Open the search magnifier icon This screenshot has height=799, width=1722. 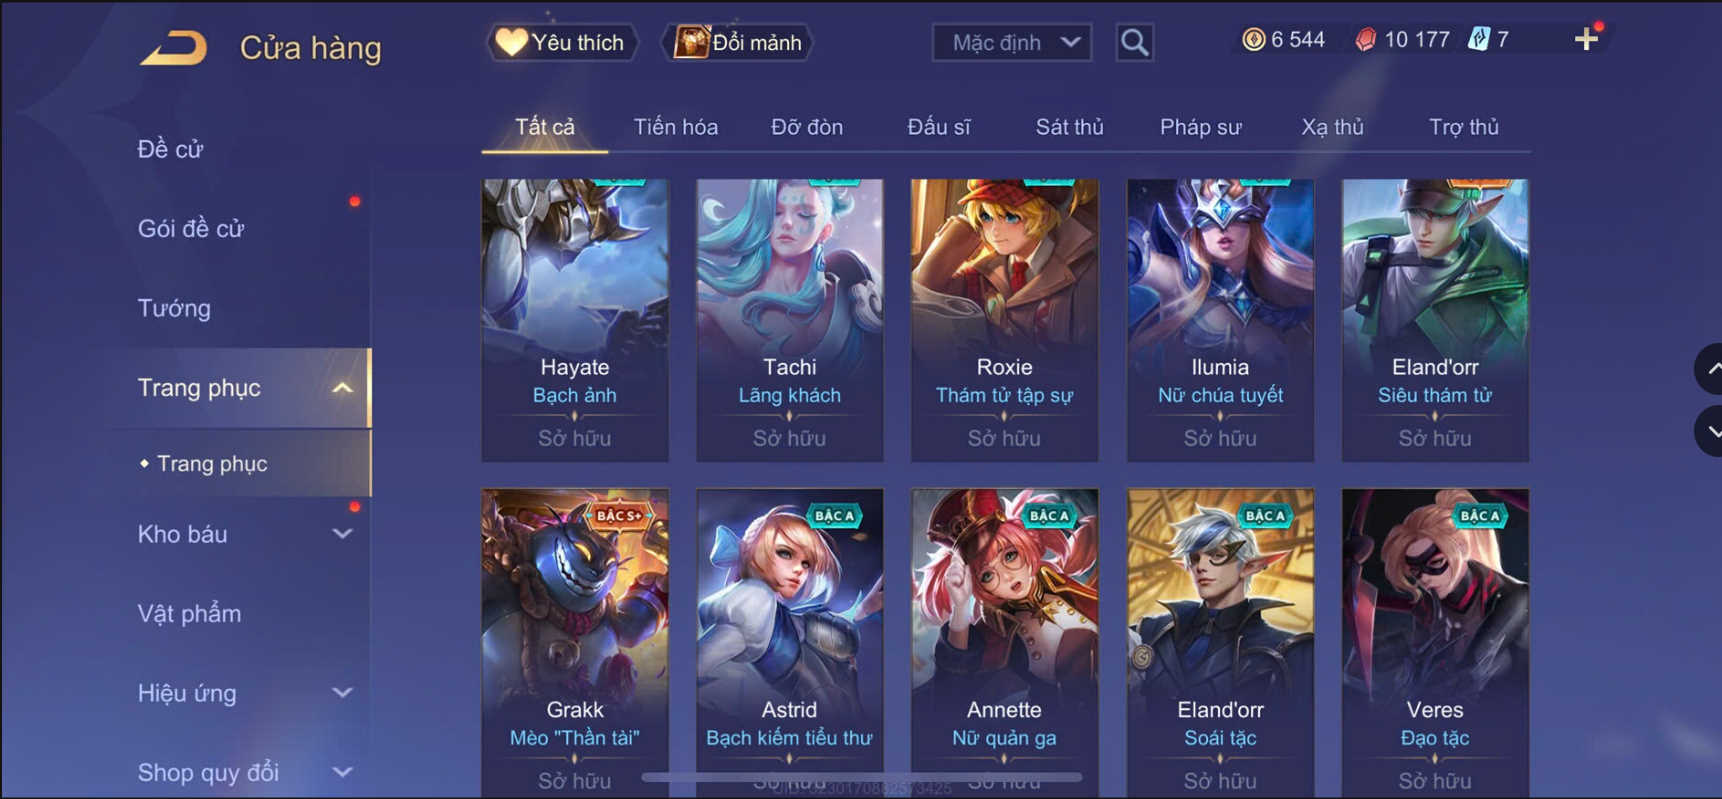click(1134, 42)
